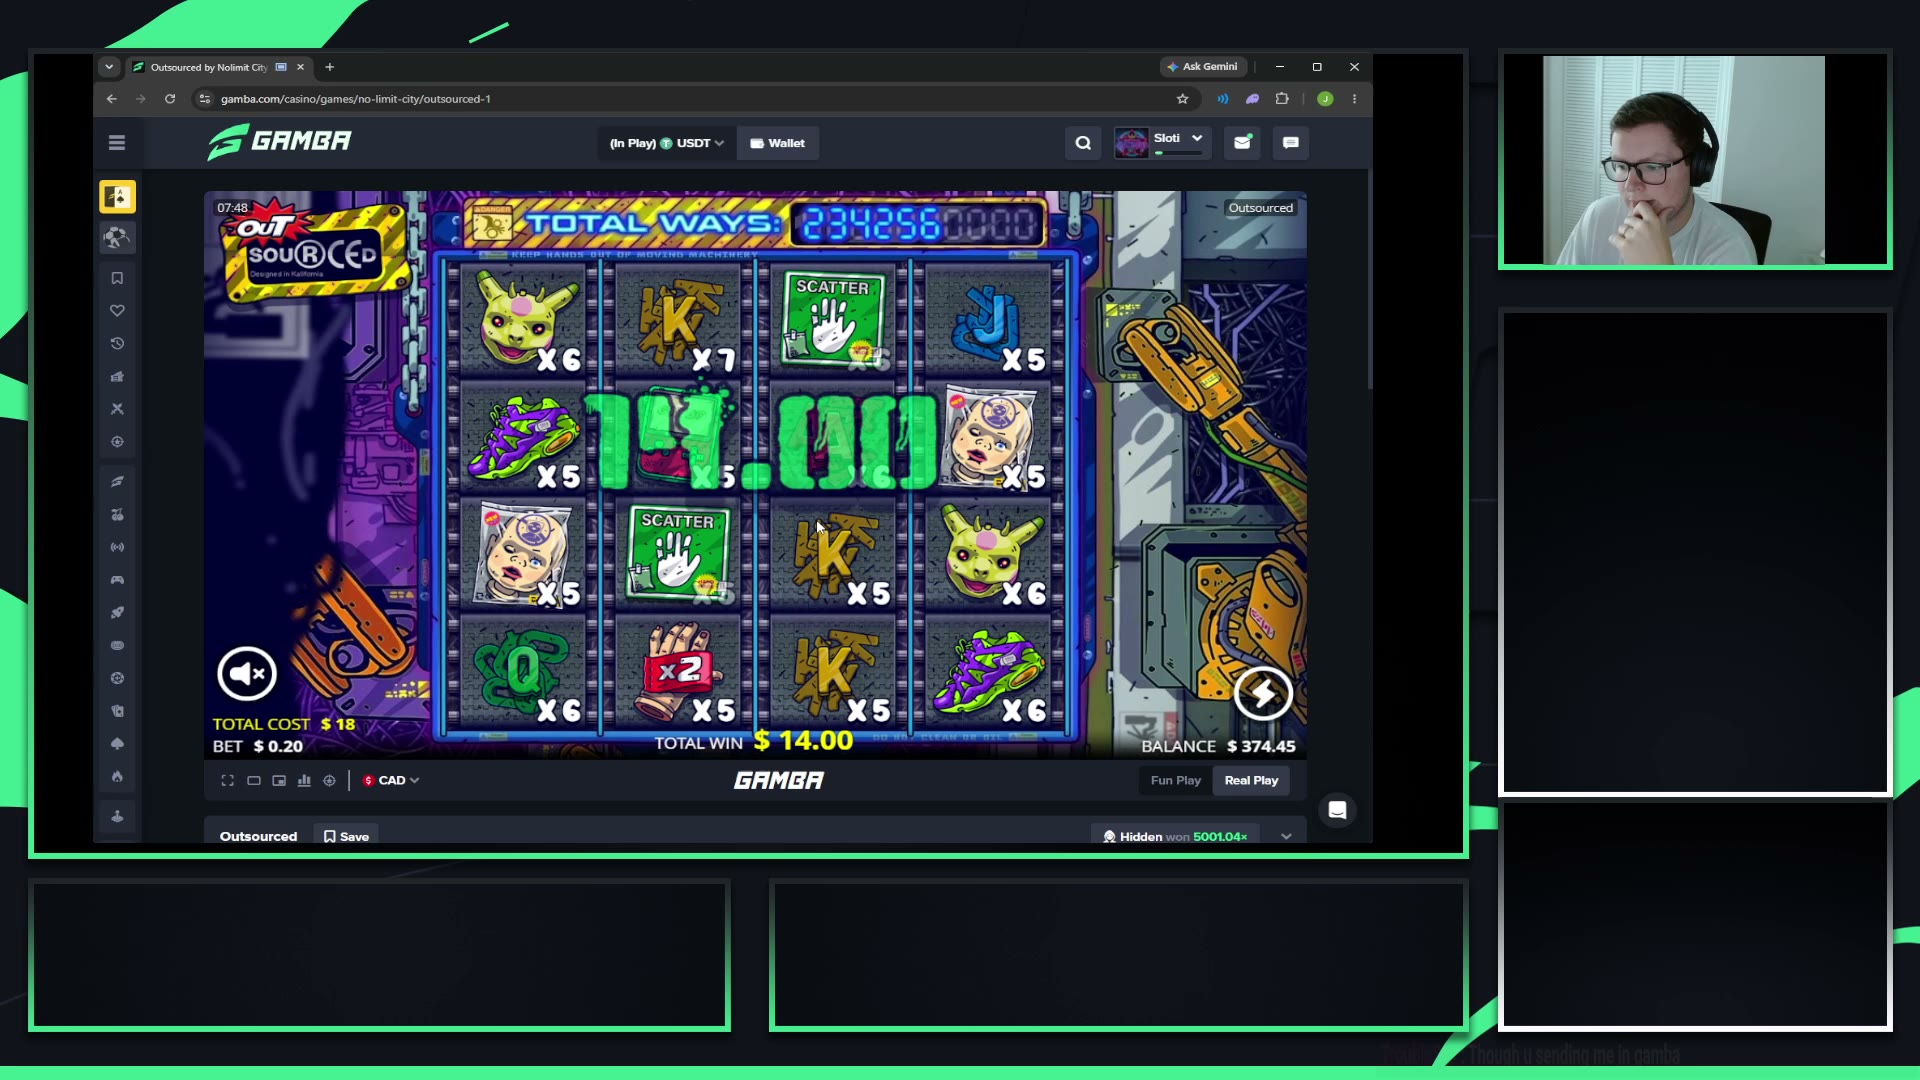Show live stats bar chart

coord(304,781)
